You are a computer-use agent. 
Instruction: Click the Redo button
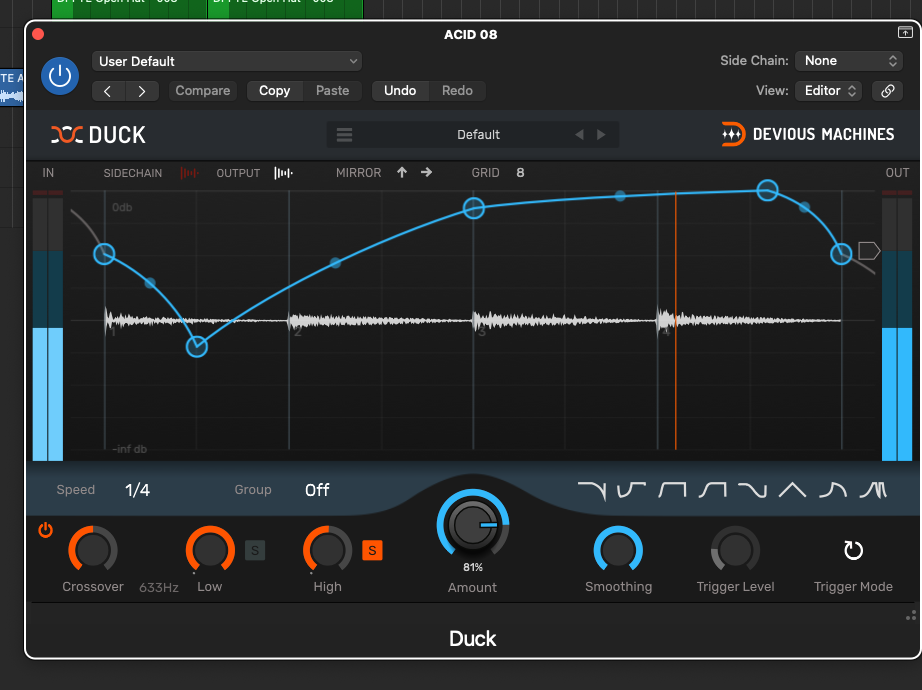(x=457, y=91)
